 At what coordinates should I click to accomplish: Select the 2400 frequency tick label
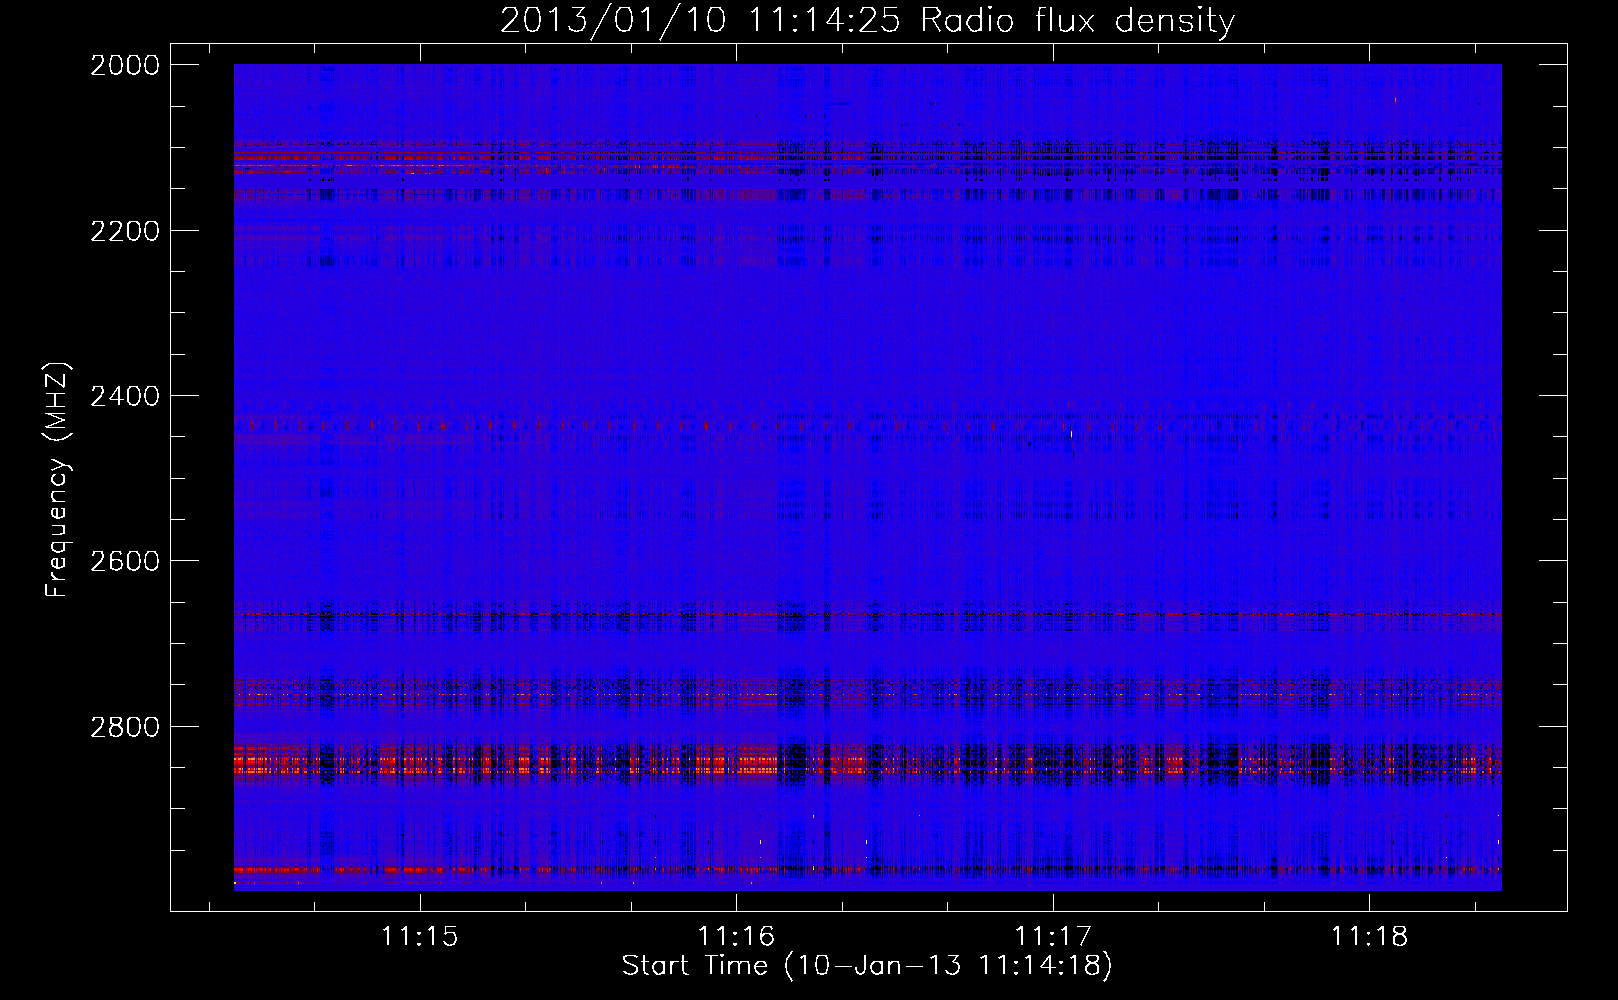coord(125,396)
